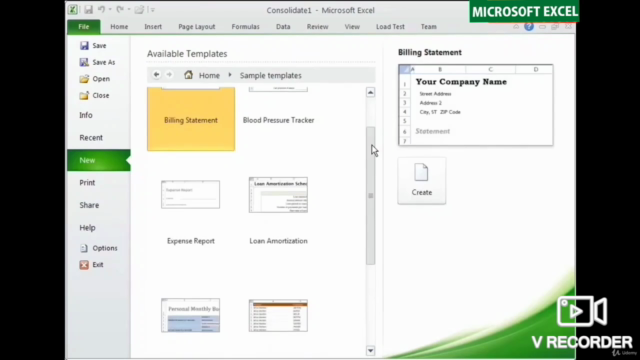Open the Review tab
This screenshot has width=640, height=360.
tap(318, 27)
